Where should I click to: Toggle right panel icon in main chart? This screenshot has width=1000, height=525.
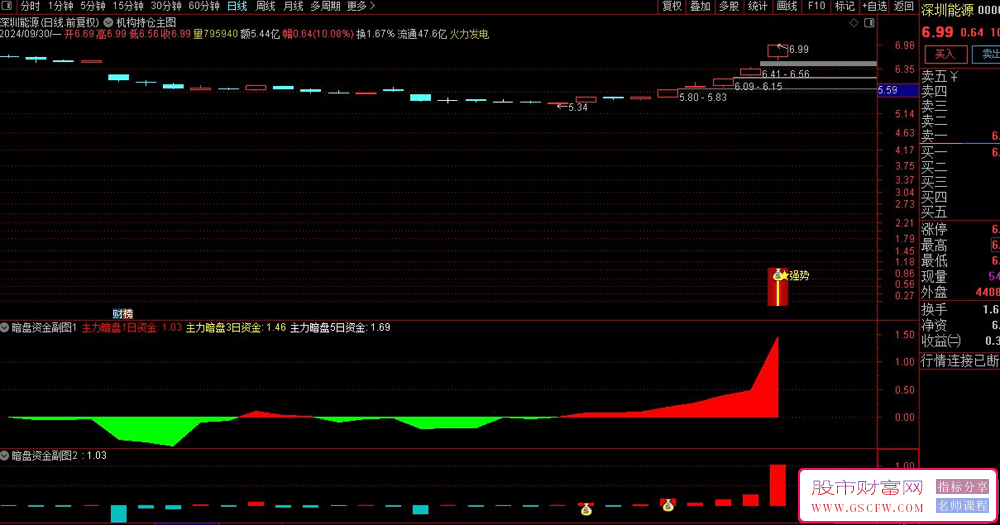869,22
